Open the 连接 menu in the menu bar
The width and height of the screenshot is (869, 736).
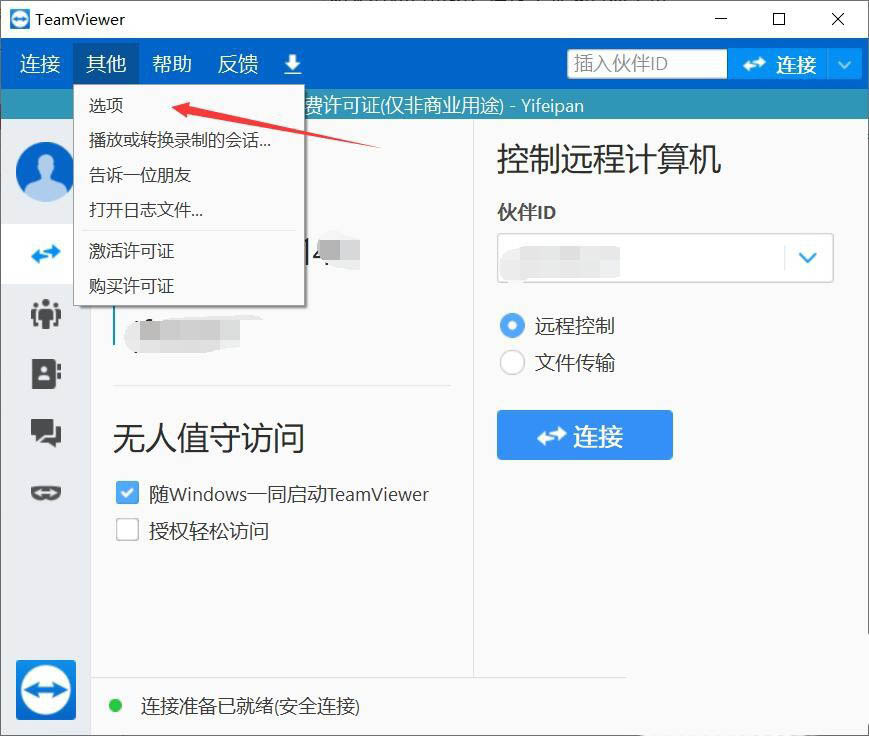tap(40, 64)
